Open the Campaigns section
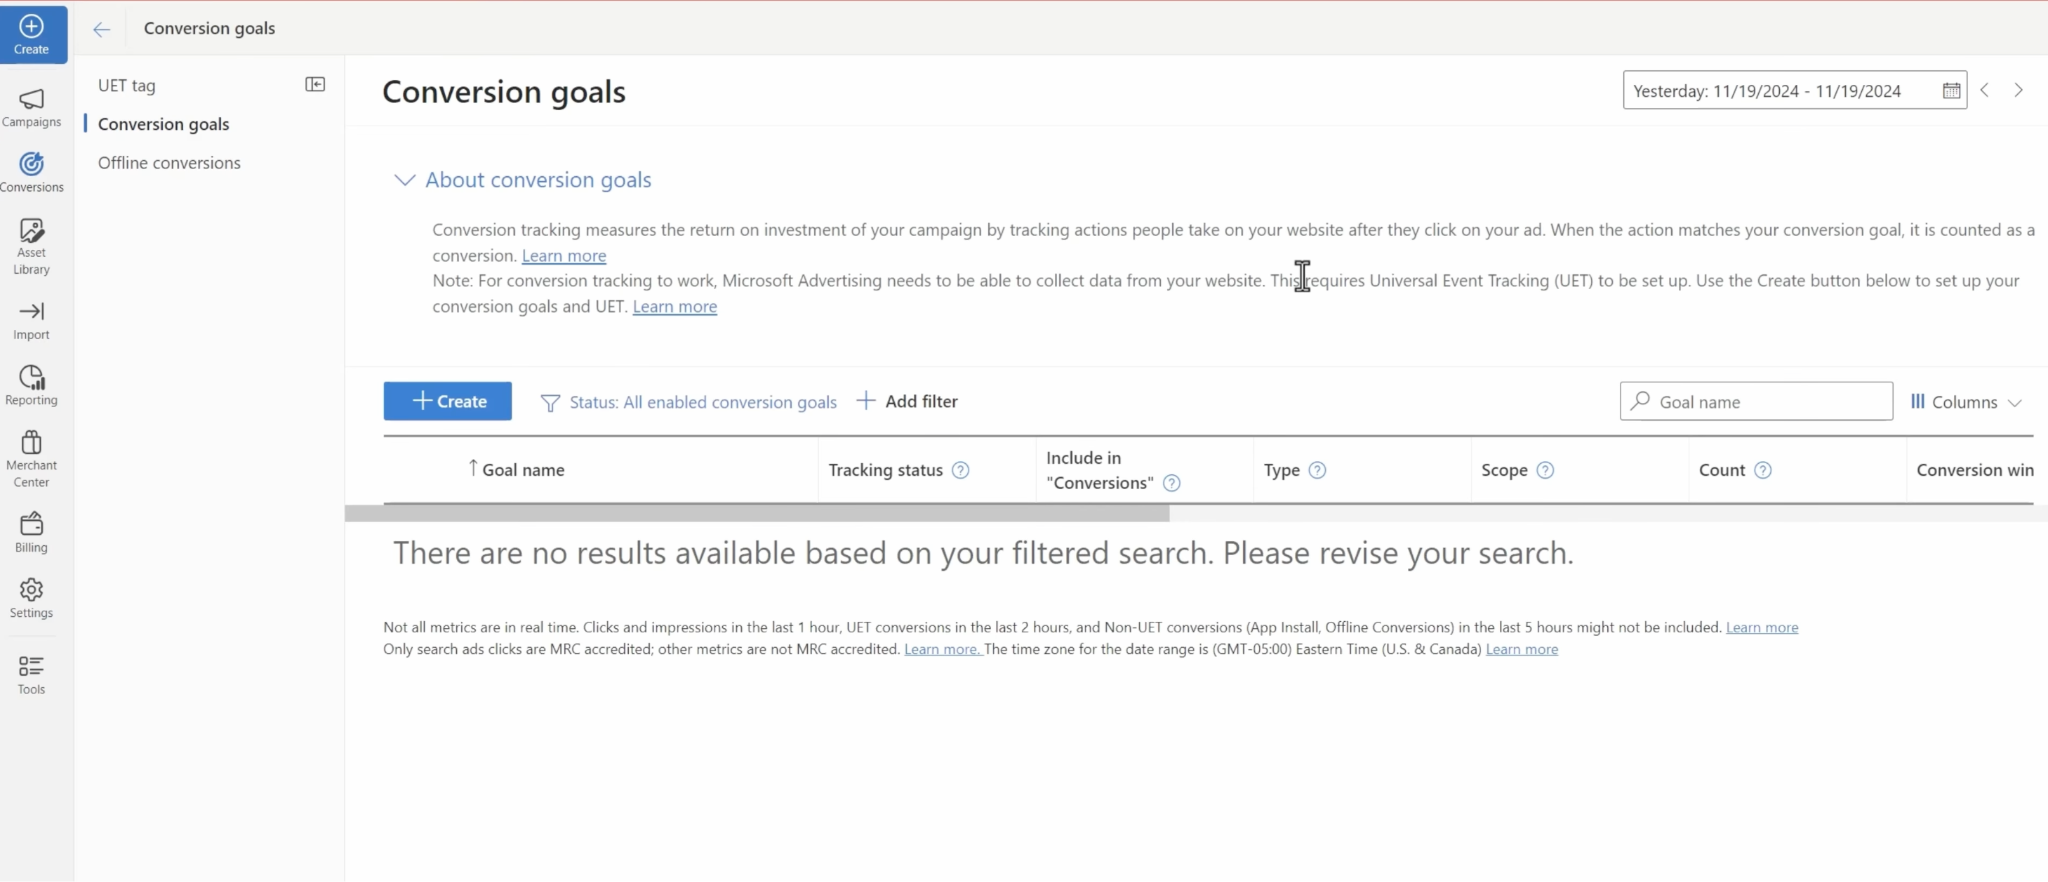 pos(32,108)
